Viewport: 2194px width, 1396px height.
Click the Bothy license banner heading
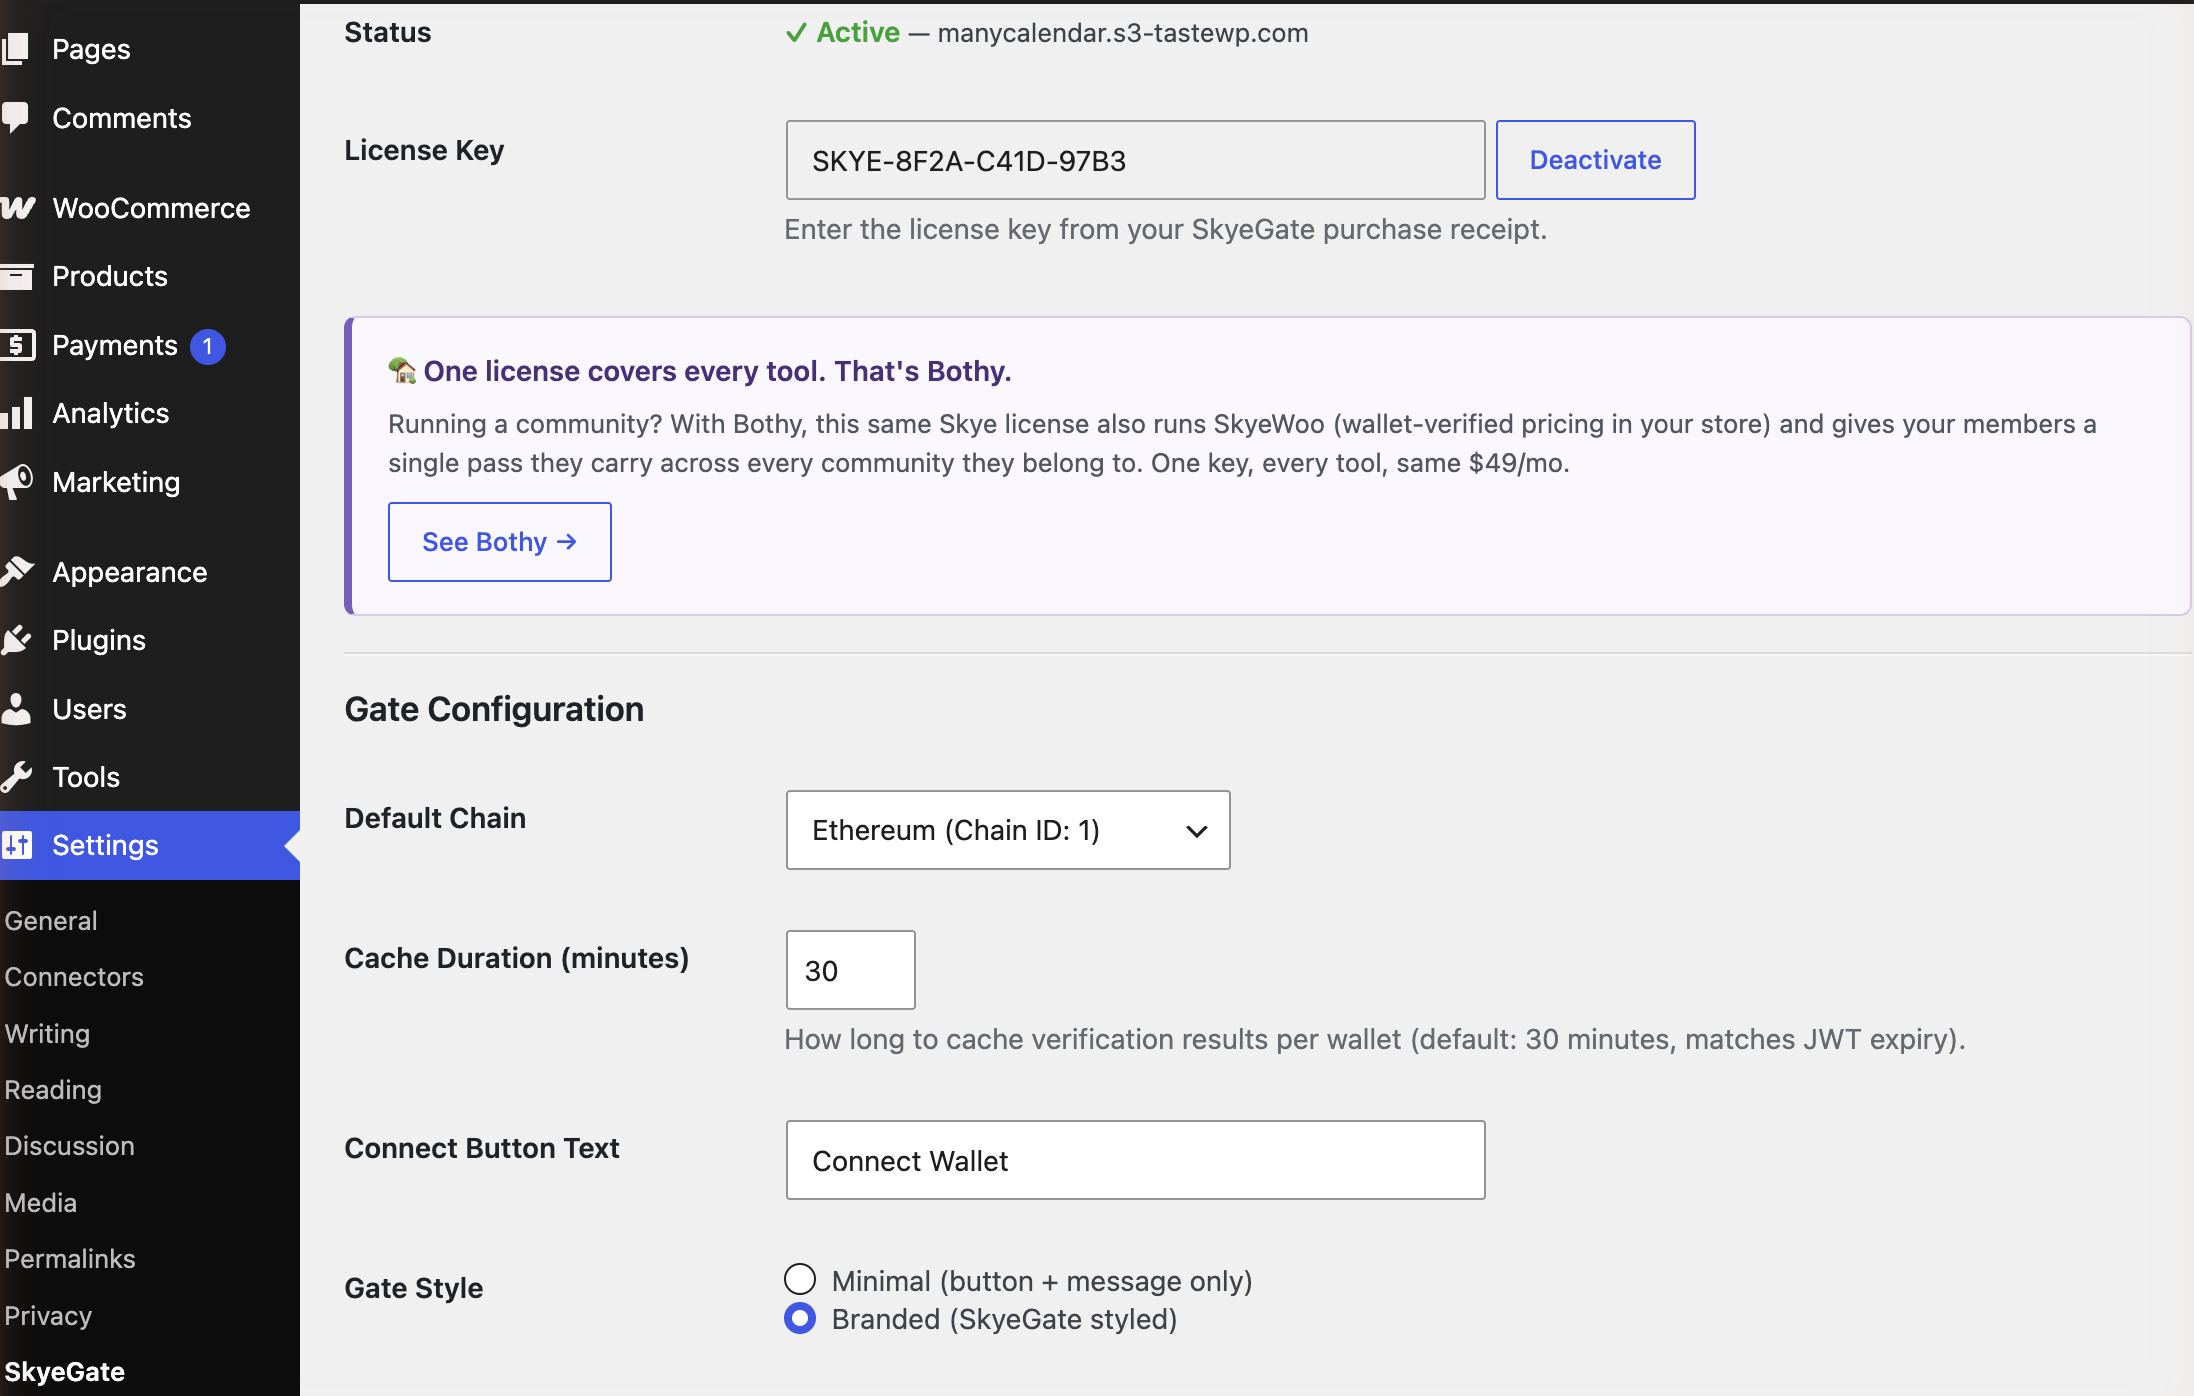(x=717, y=371)
